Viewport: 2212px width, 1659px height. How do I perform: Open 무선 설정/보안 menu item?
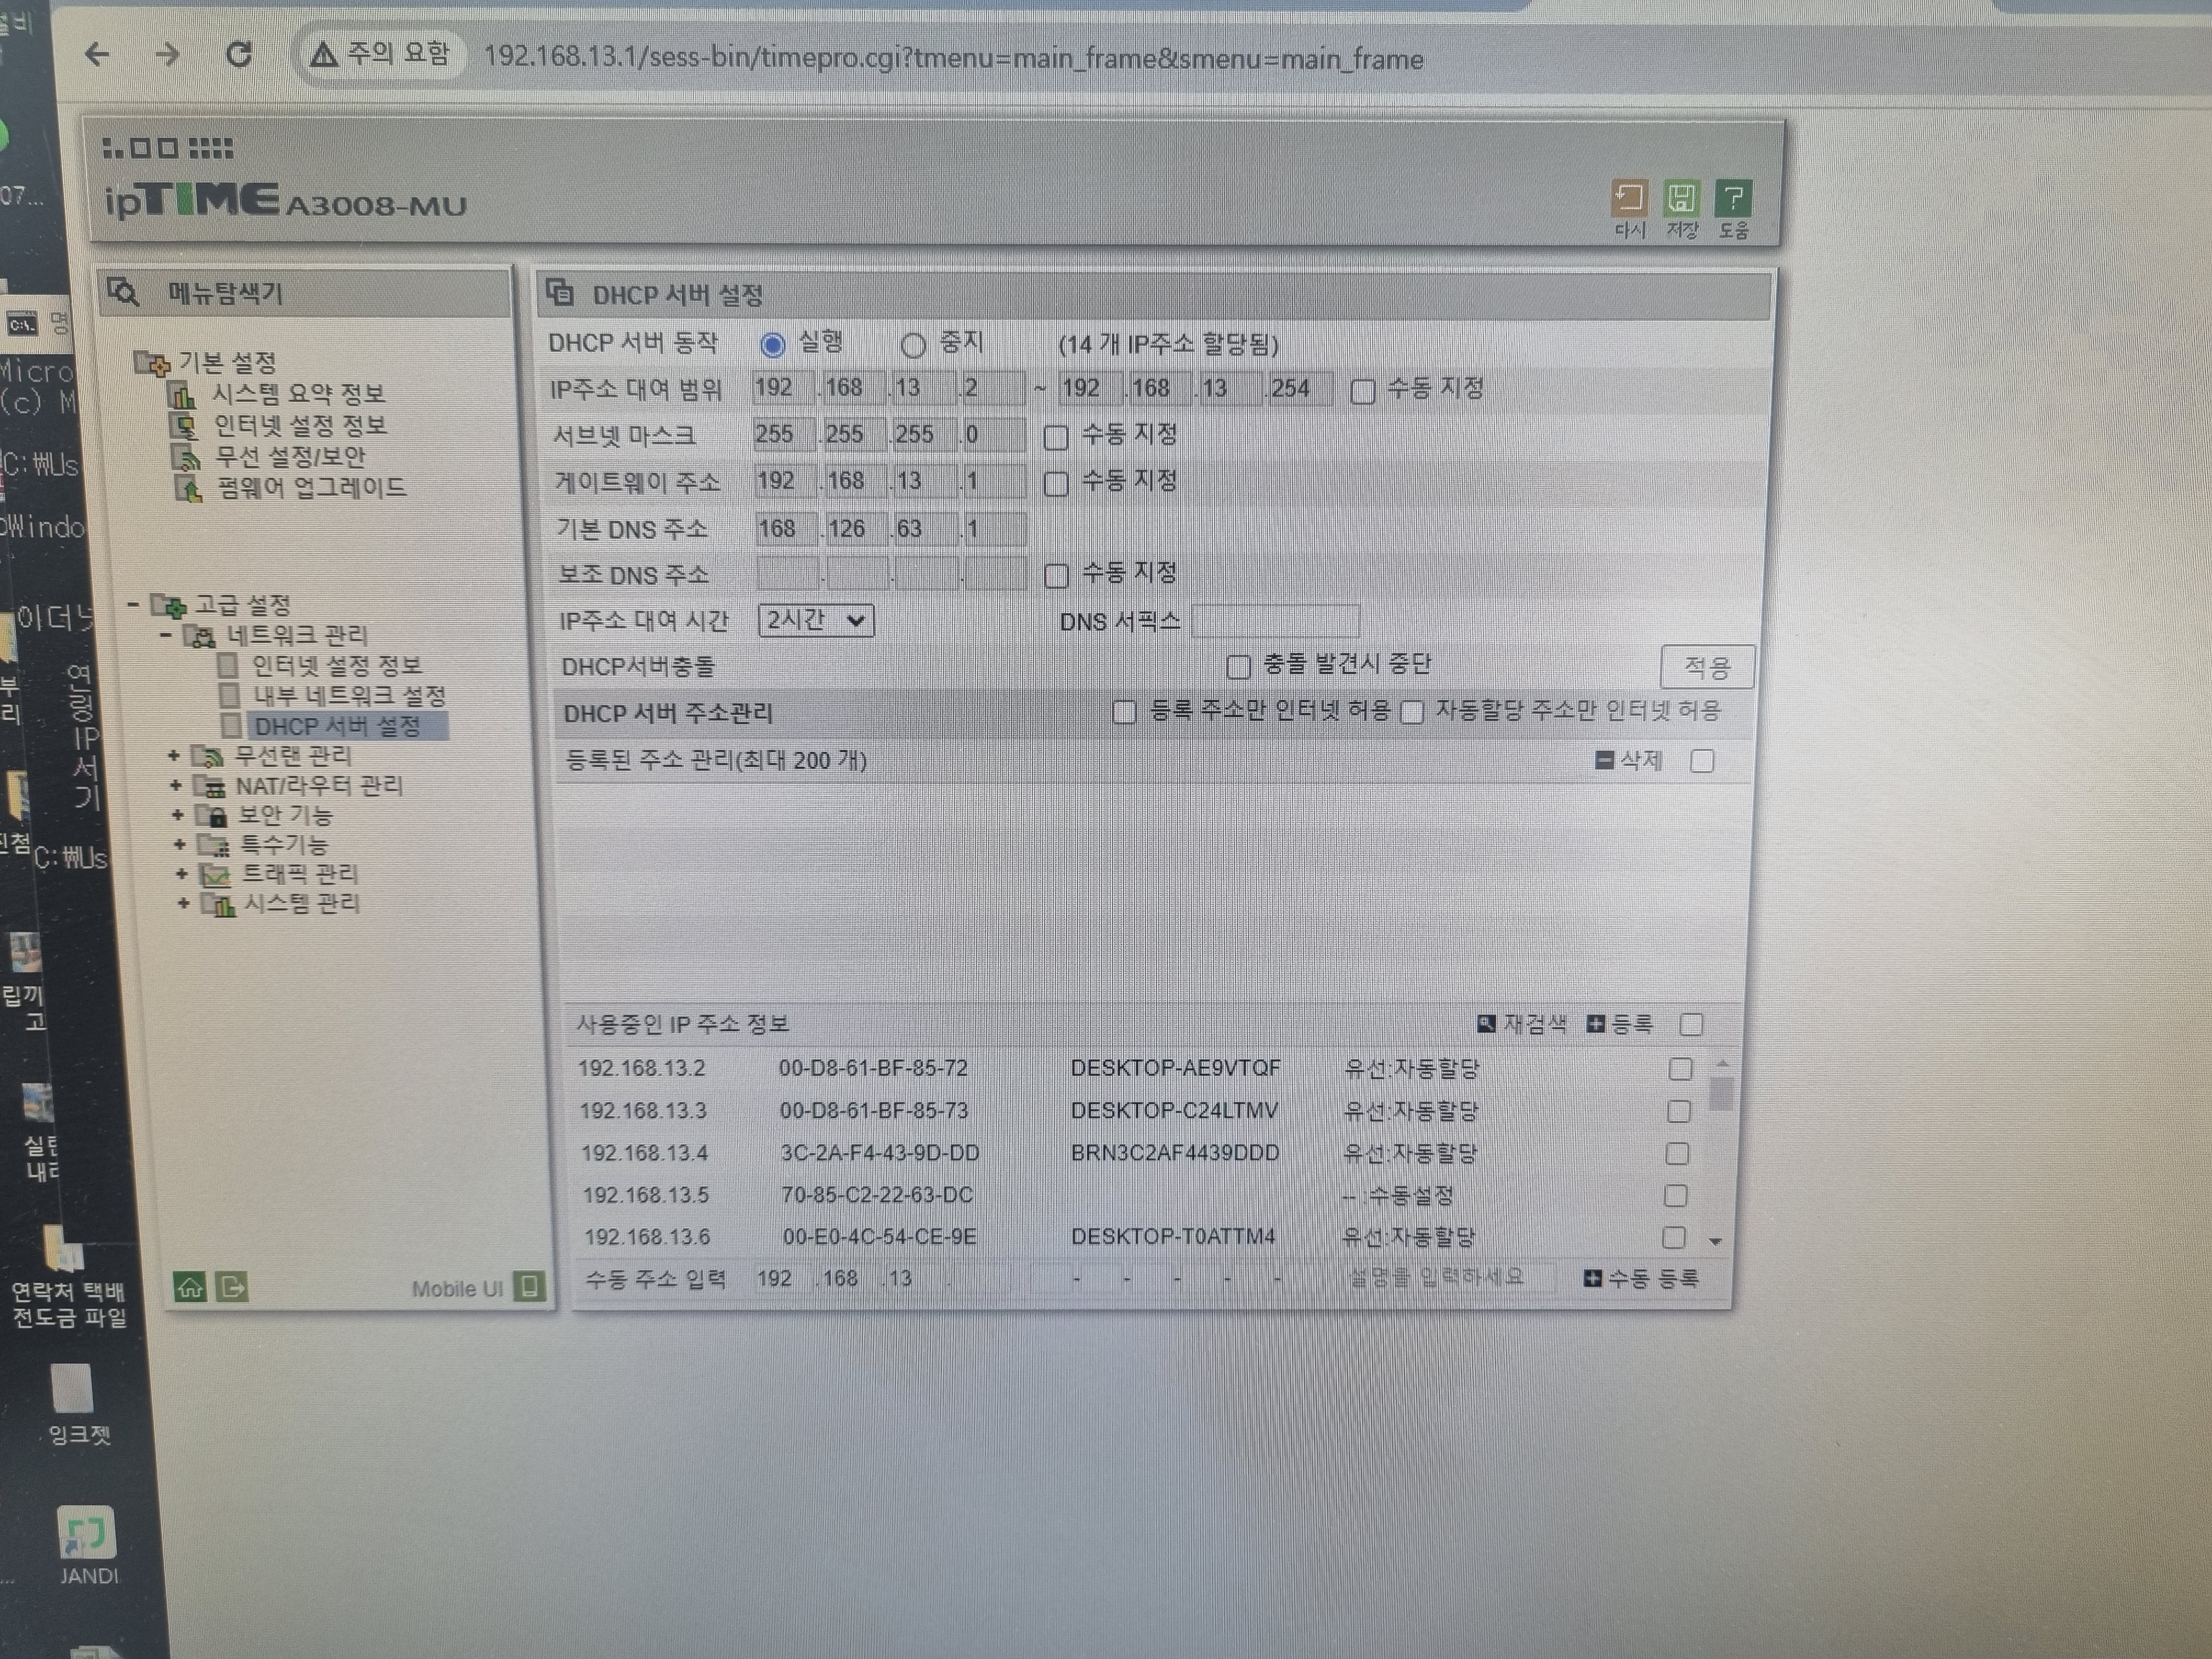click(291, 457)
